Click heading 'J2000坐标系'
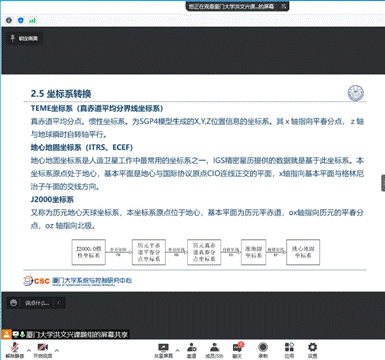 click(52, 199)
